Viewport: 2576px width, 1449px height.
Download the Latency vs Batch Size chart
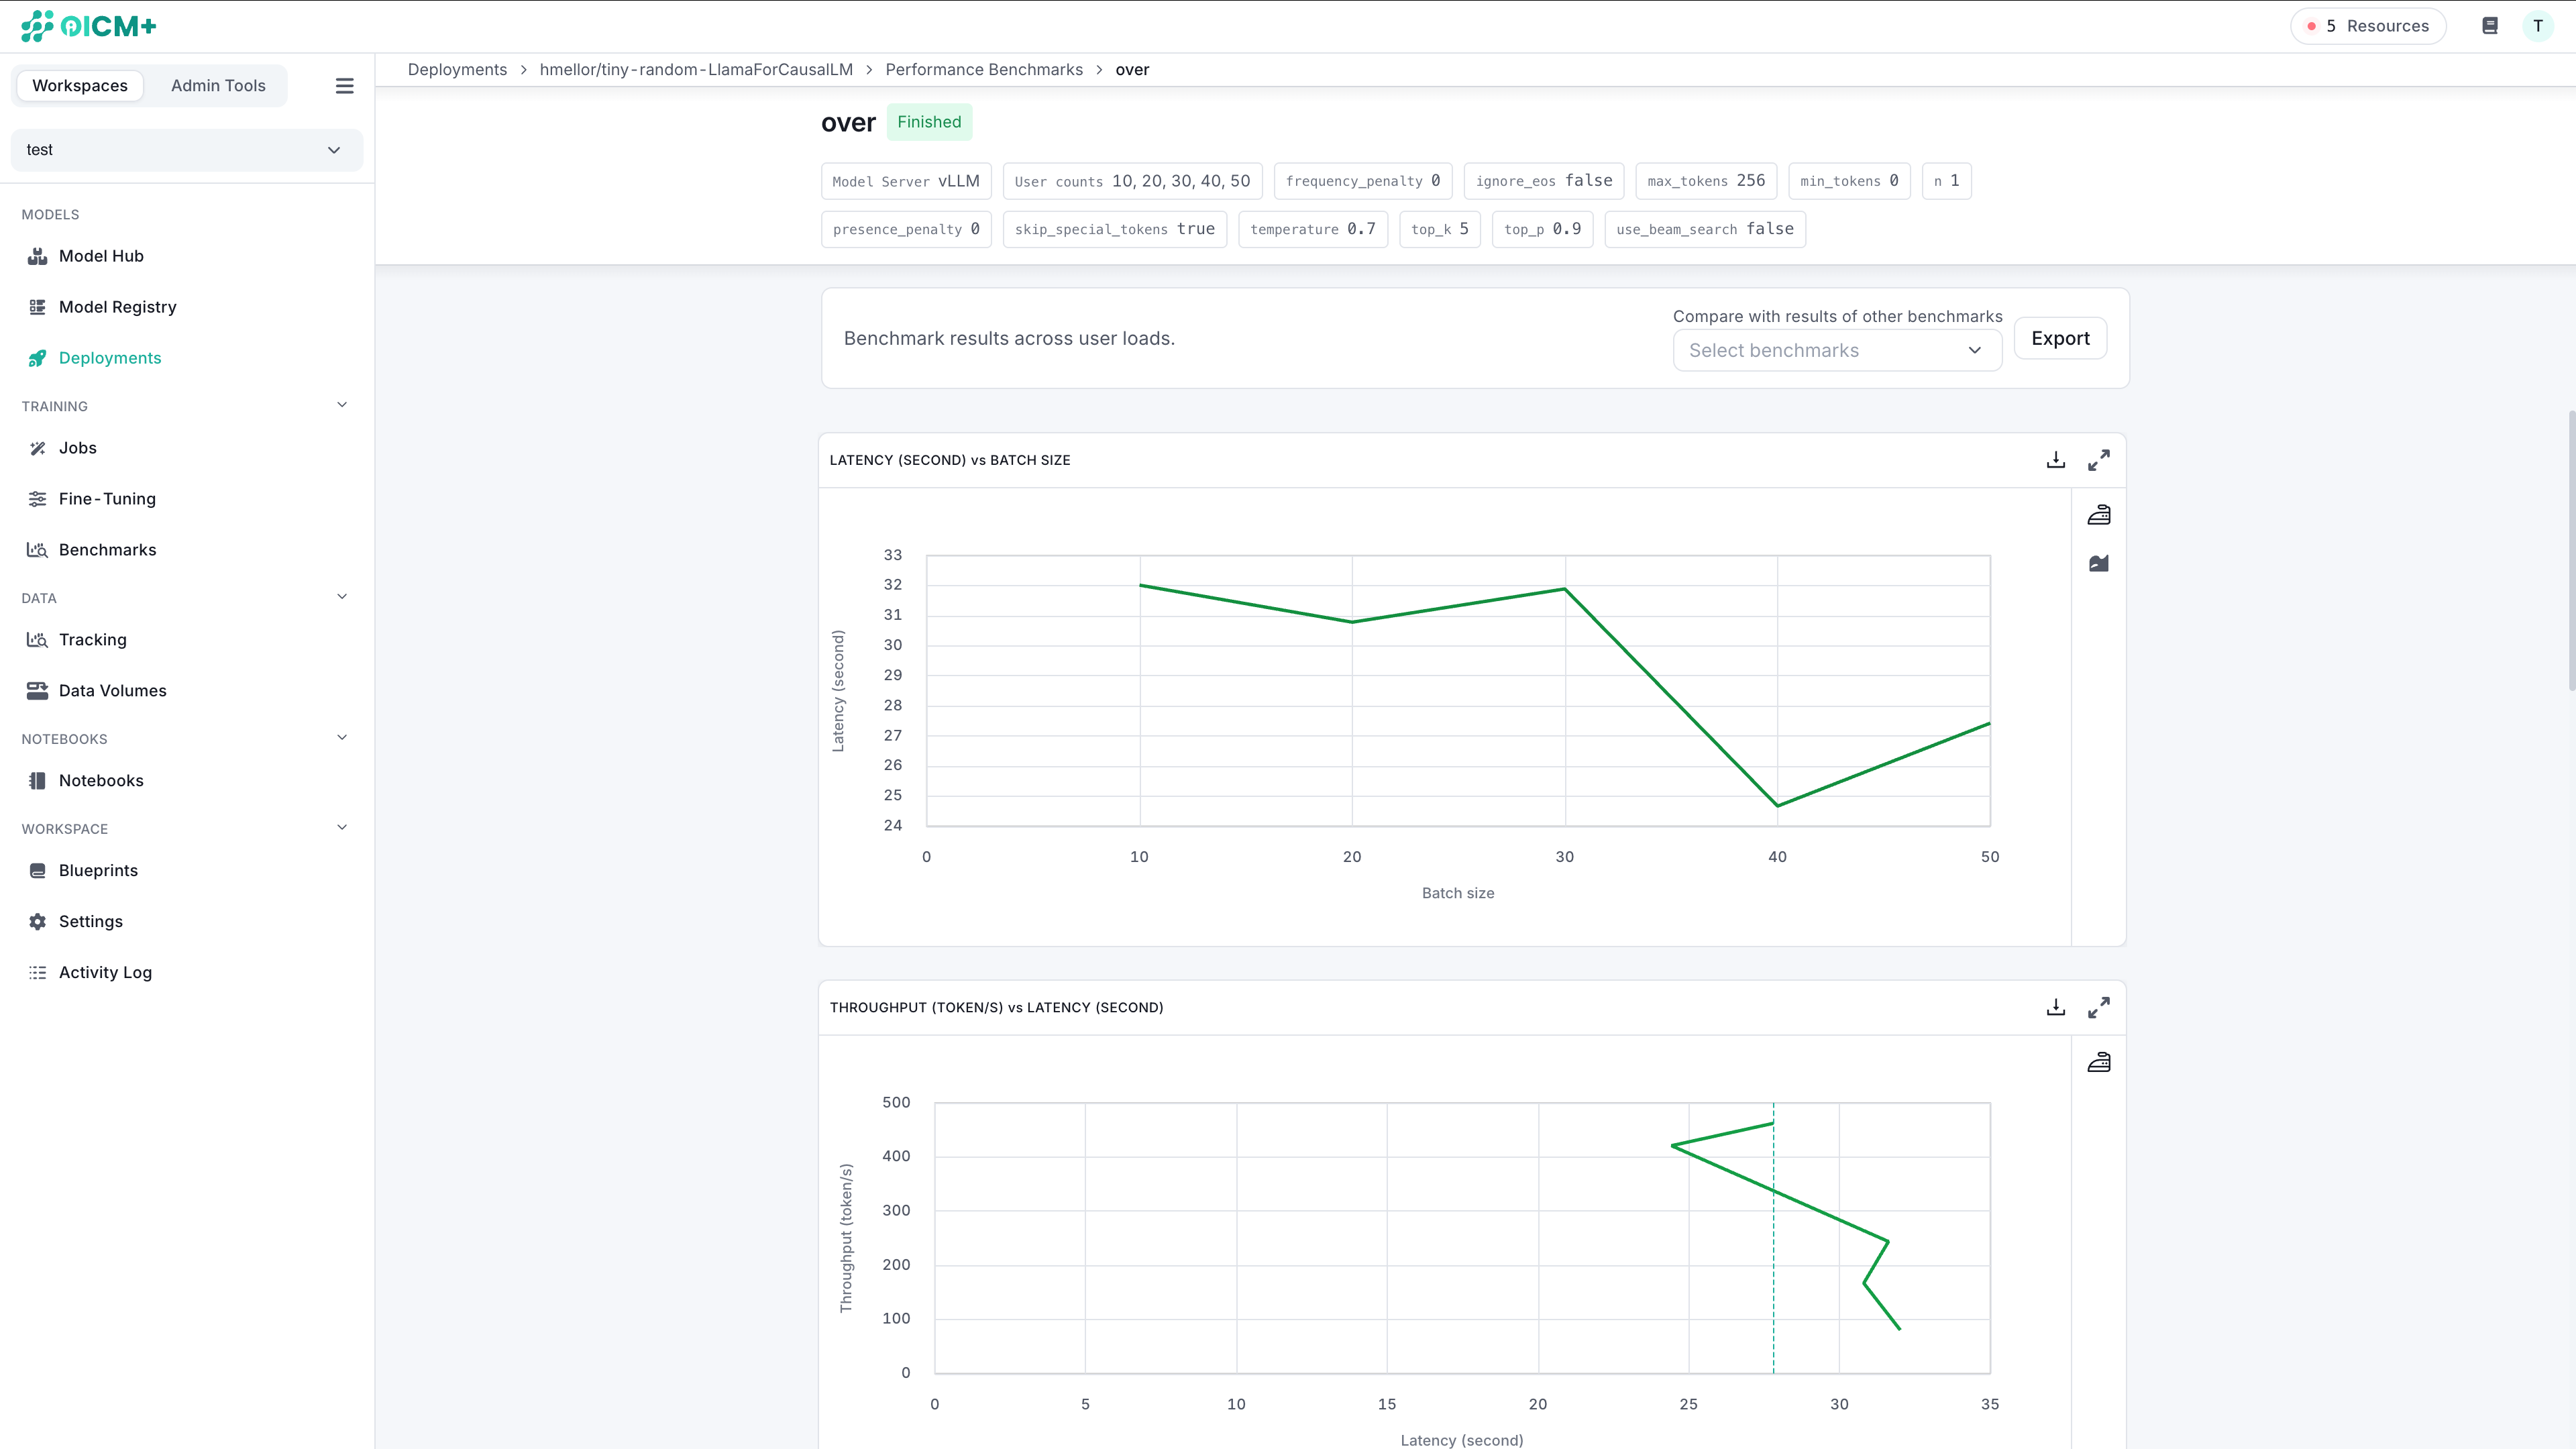click(2056, 460)
